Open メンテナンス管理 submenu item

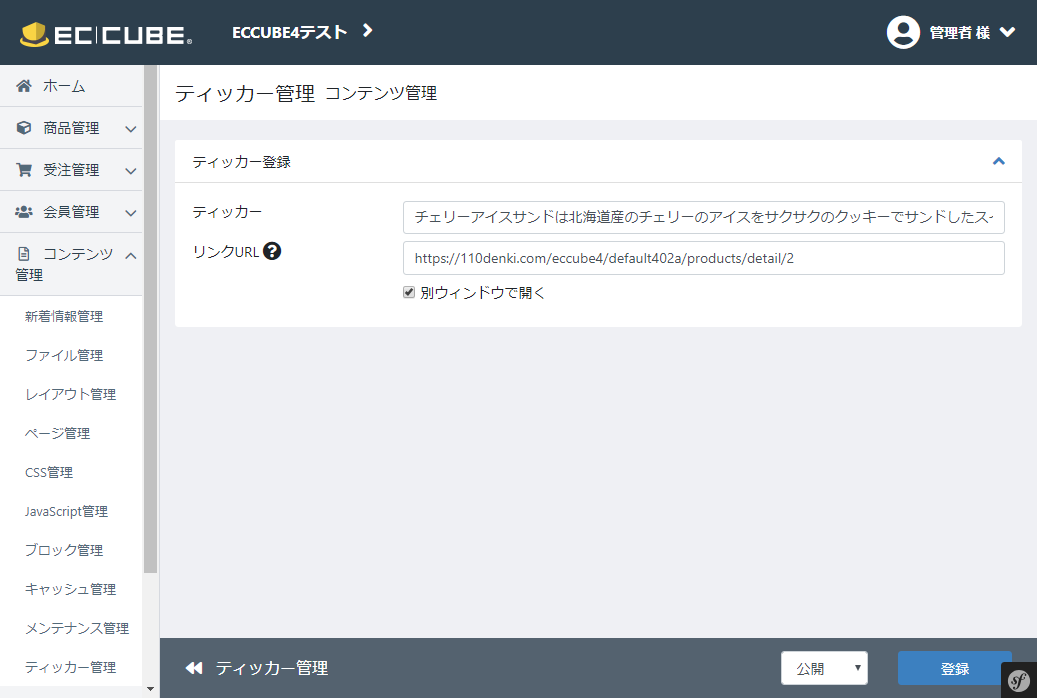77,629
